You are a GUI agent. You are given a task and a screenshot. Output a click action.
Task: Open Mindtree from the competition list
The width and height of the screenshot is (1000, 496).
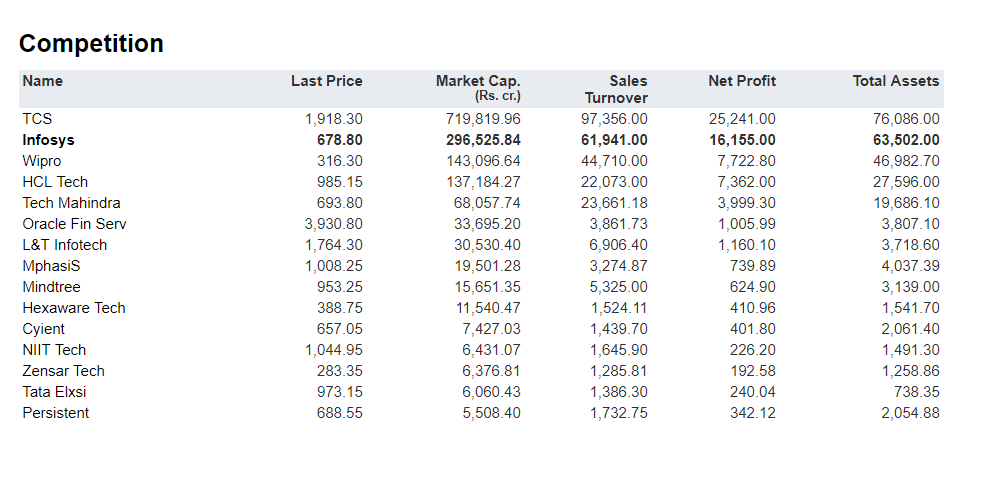pyautogui.click(x=51, y=287)
